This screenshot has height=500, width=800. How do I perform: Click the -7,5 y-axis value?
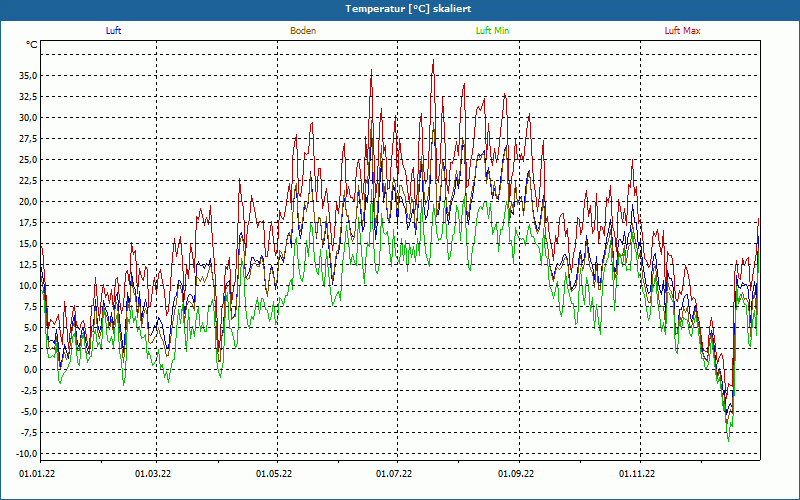pos(28,433)
